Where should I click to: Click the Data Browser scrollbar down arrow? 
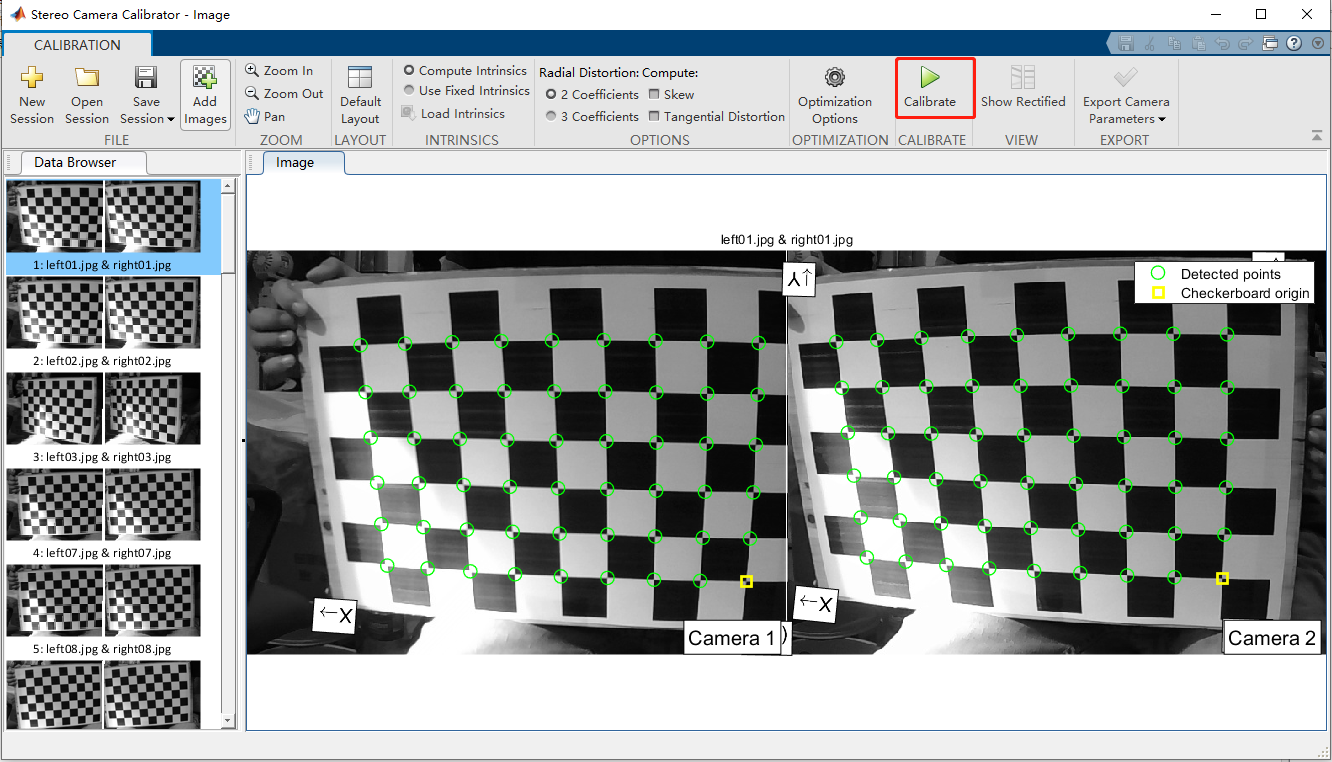[x=228, y=720]
